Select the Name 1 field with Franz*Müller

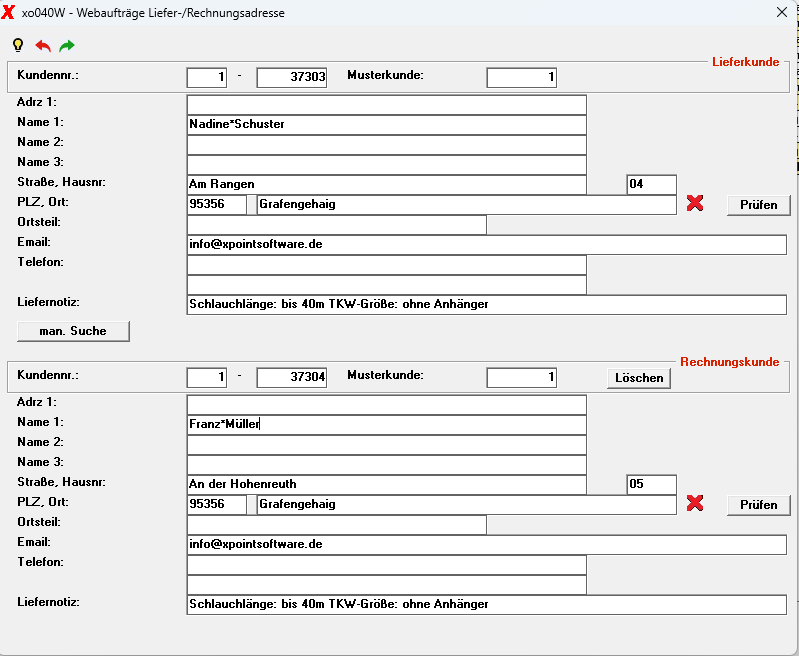(387, 424)
